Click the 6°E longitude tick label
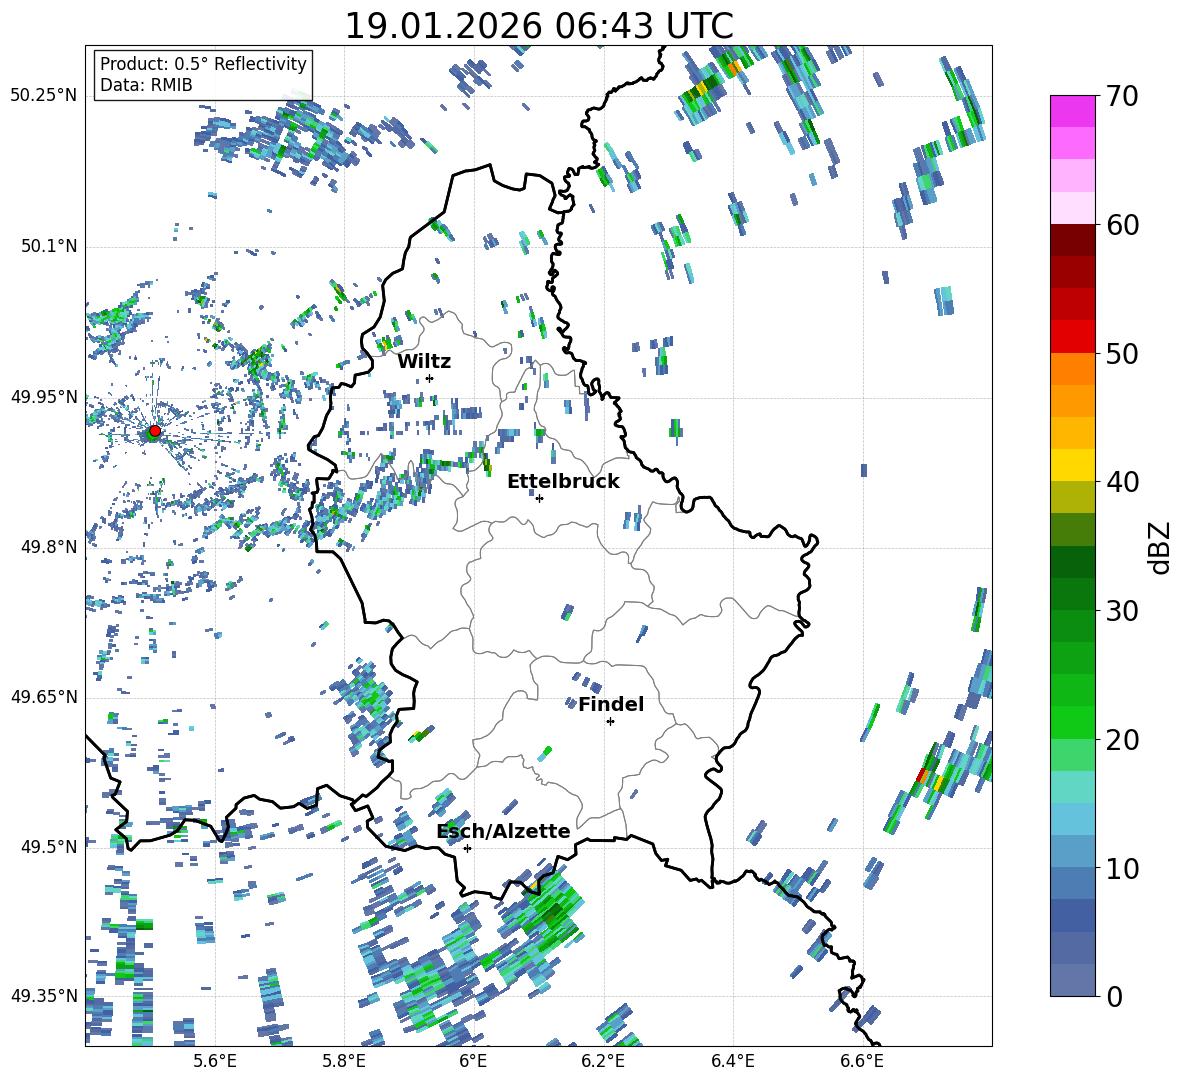1184x1081 pixels. click(x=473, y=1061)
